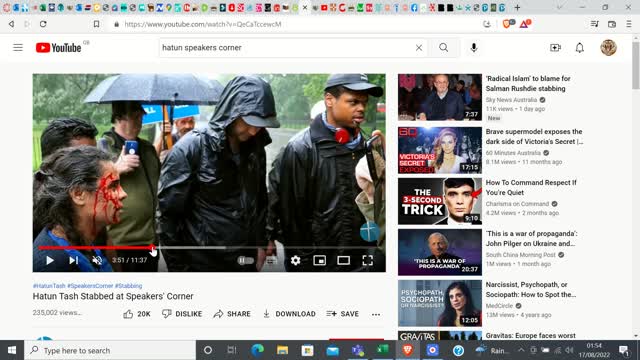Click the Download button
Image resolution: width=640 pixels, height=360 pixels.
[x=289, y=313]
